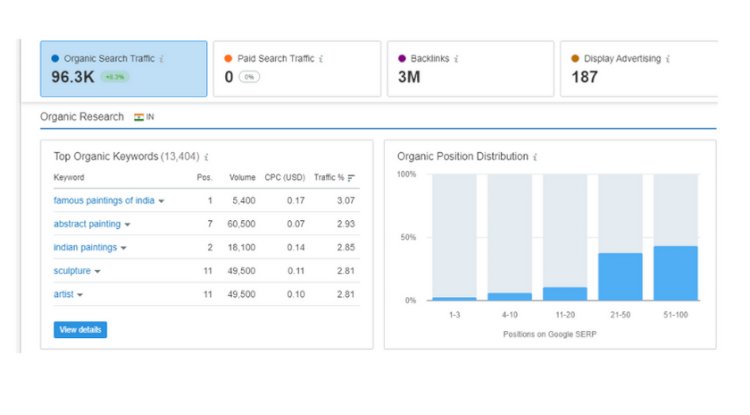The width and height of the screenshot is (750, 415).
Task: Click the 21-50 axis label
Action: tap(620, 315)
